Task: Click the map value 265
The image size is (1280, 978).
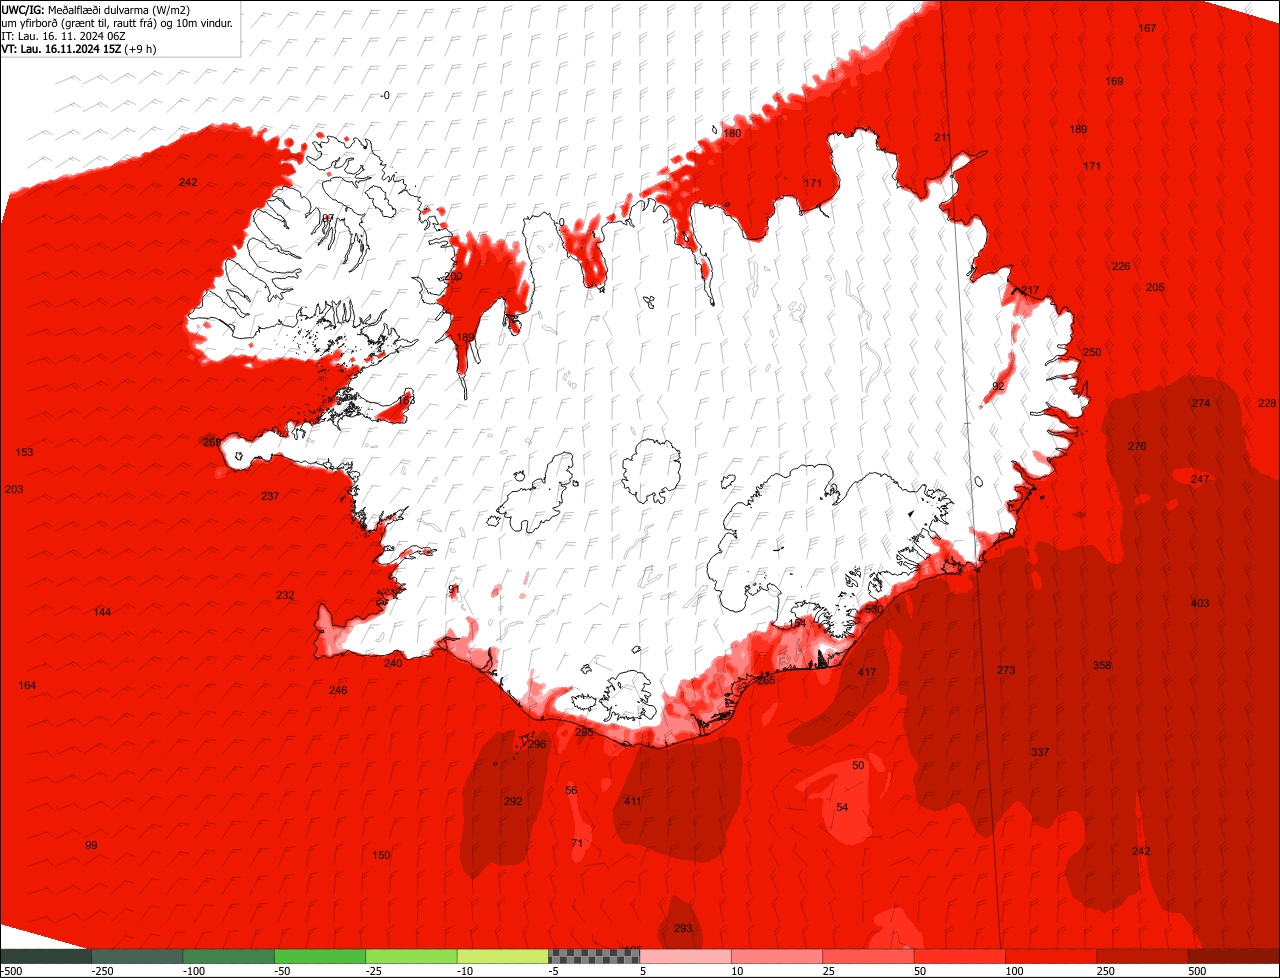Action: pyautogui.click(x=766, y=680)
